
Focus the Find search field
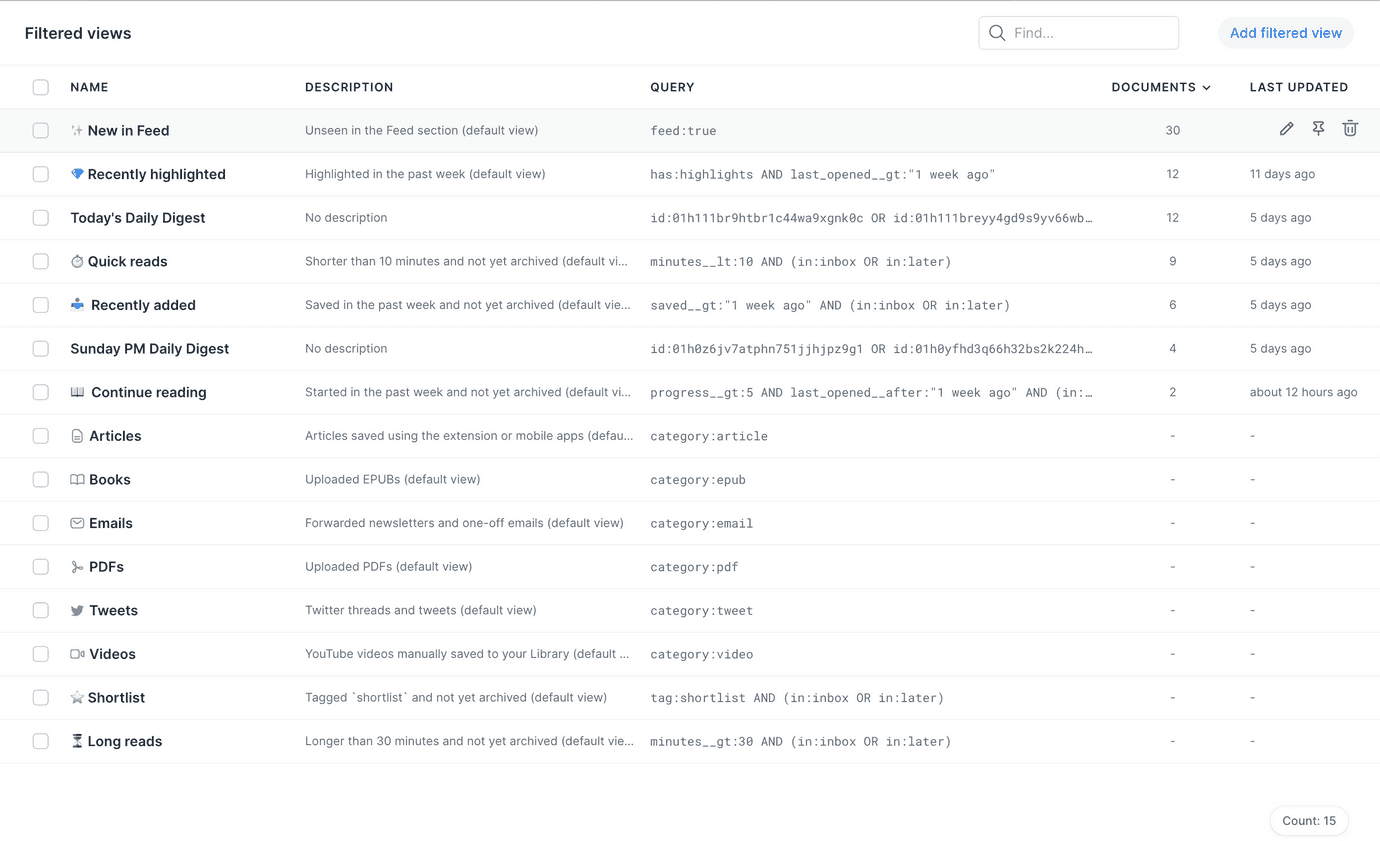click(1090, 33)
